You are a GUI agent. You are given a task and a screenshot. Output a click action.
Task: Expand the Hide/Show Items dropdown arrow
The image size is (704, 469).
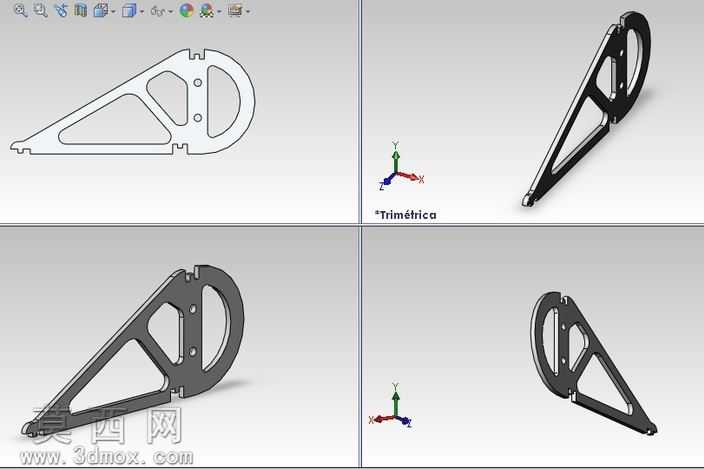(x=171, y=11)
